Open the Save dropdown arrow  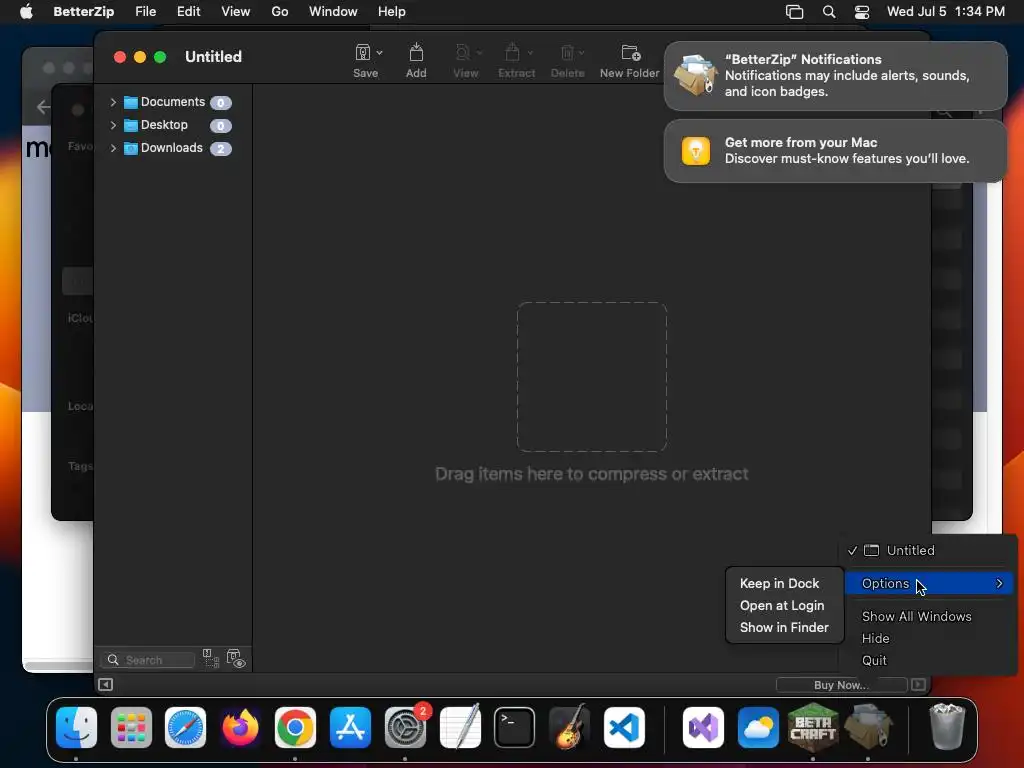[379, 53]
